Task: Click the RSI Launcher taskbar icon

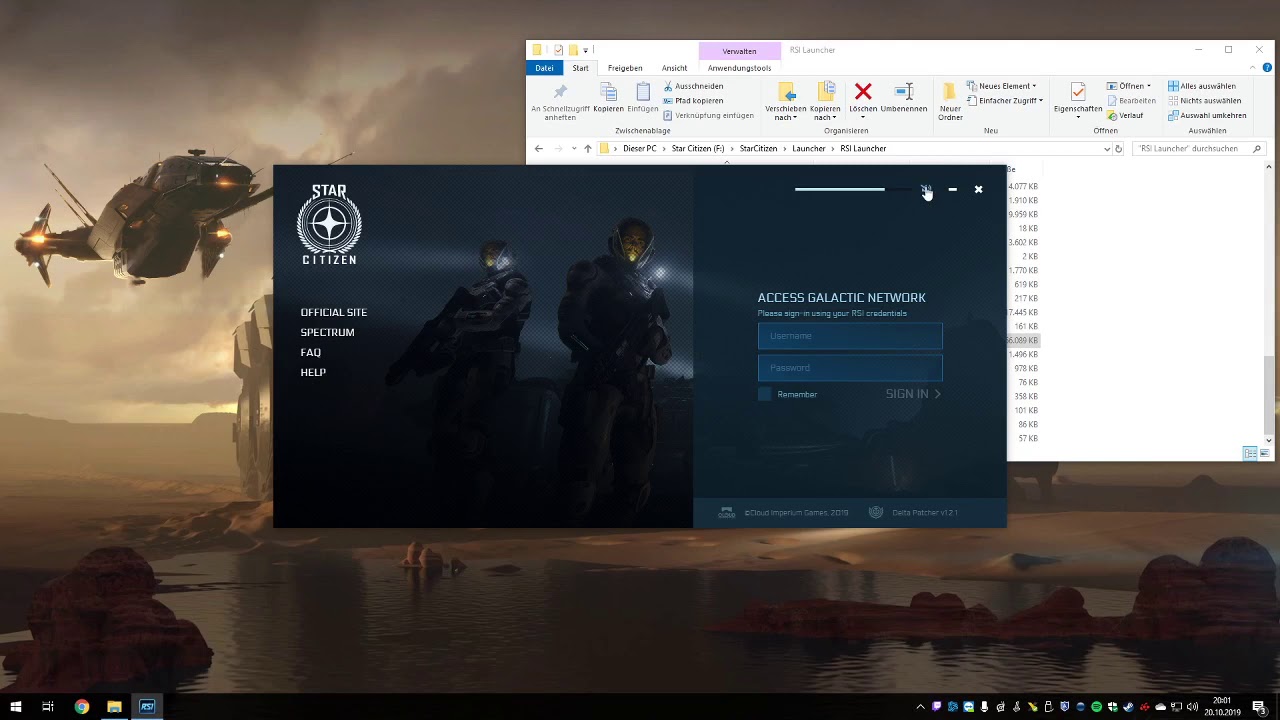Action: pyautogui.click(x=147, y=707)
